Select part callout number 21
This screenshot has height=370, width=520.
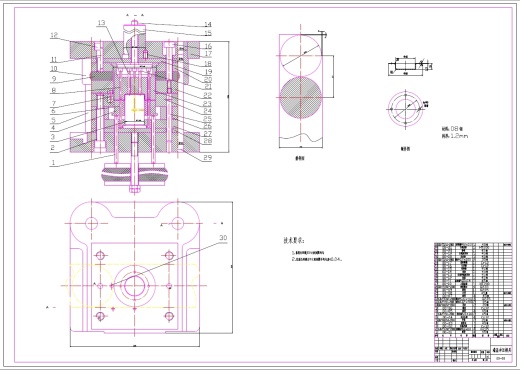[x=208, y=87]
